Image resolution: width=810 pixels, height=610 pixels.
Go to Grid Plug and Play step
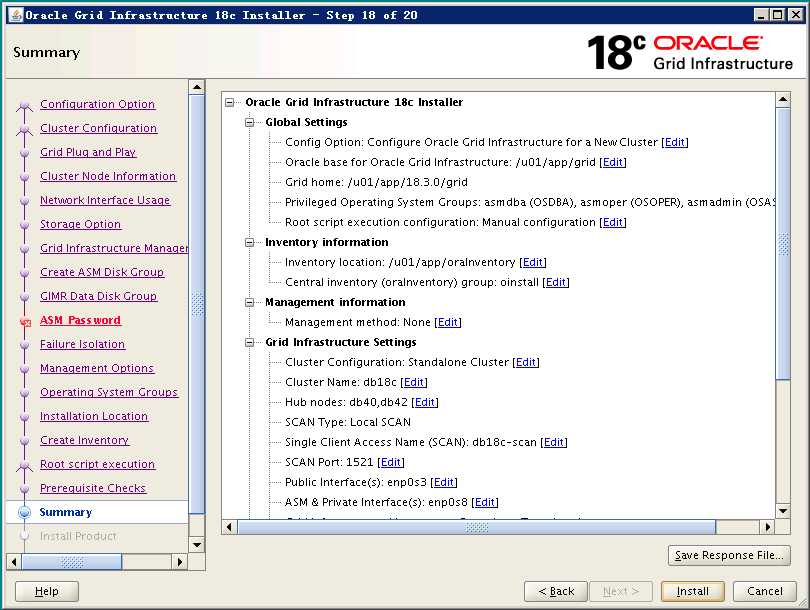(x=88, y=152)
